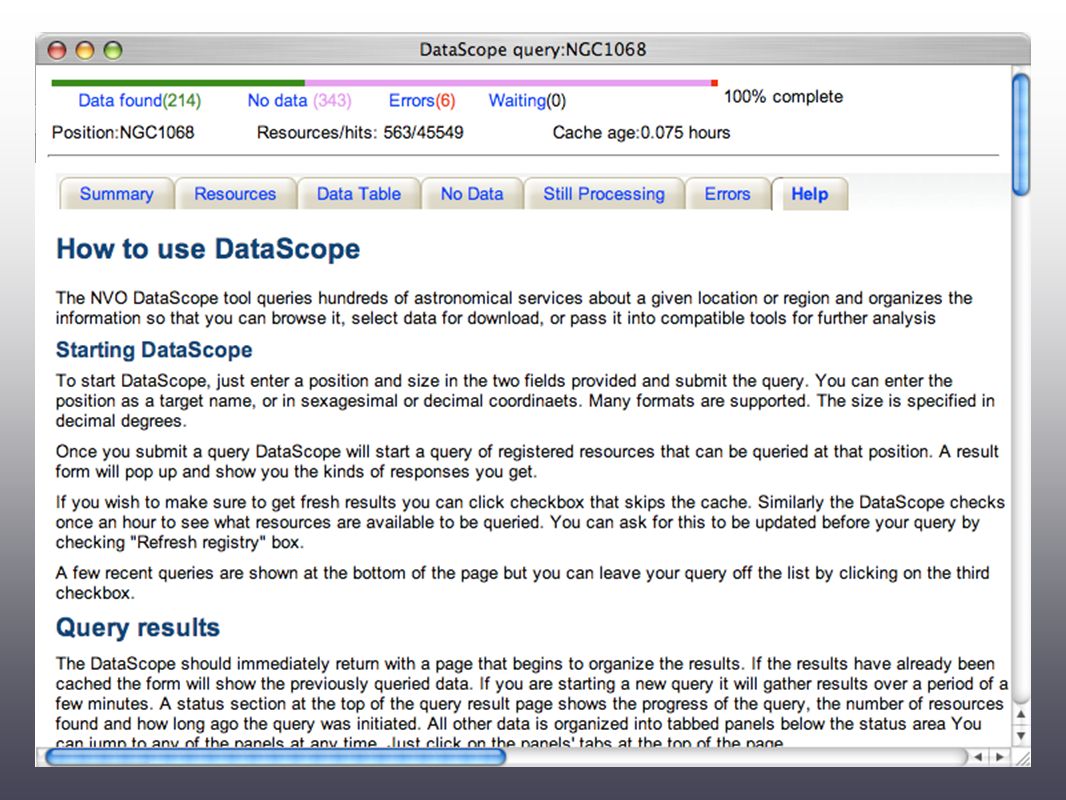Click the Starting DataScope heading
This screenshot has height=800, width=1066.
coord(154,350)
